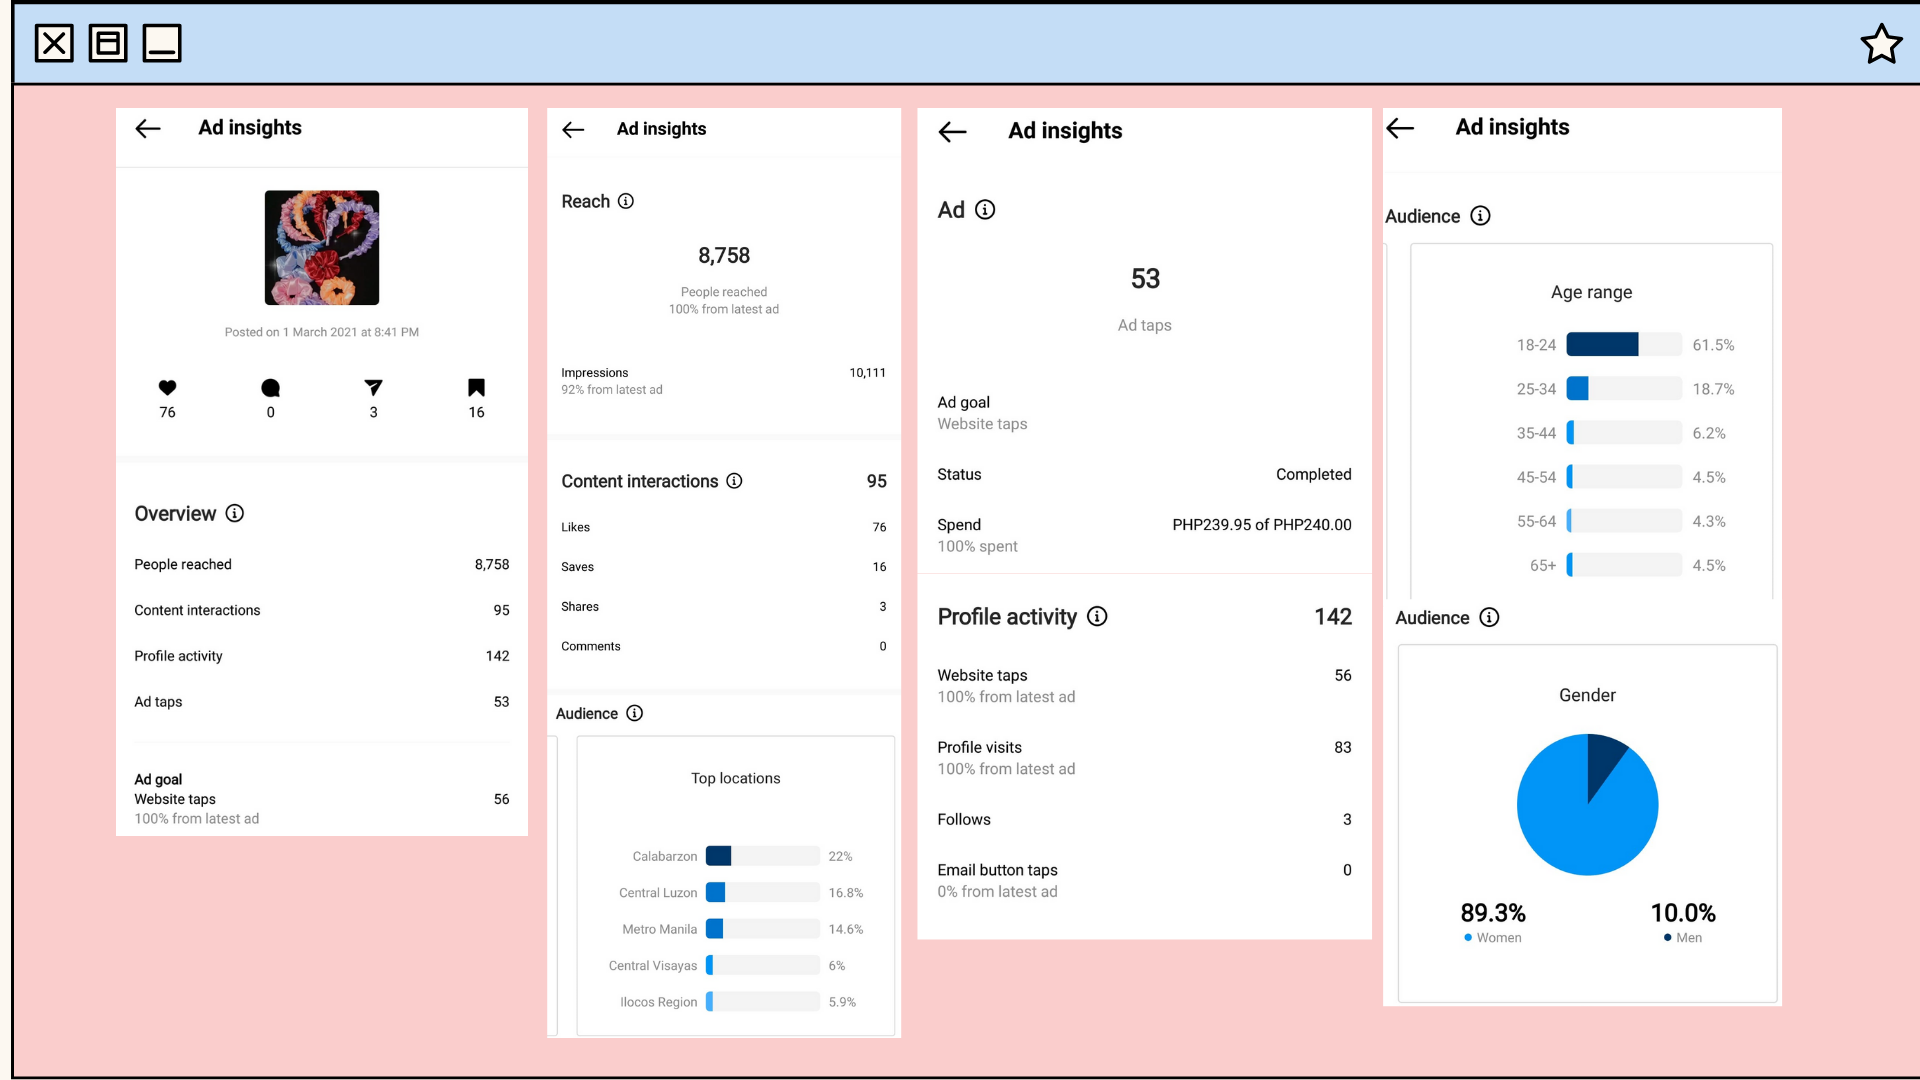
Task: Click the star icon in the top bar
Action: 1881,44
